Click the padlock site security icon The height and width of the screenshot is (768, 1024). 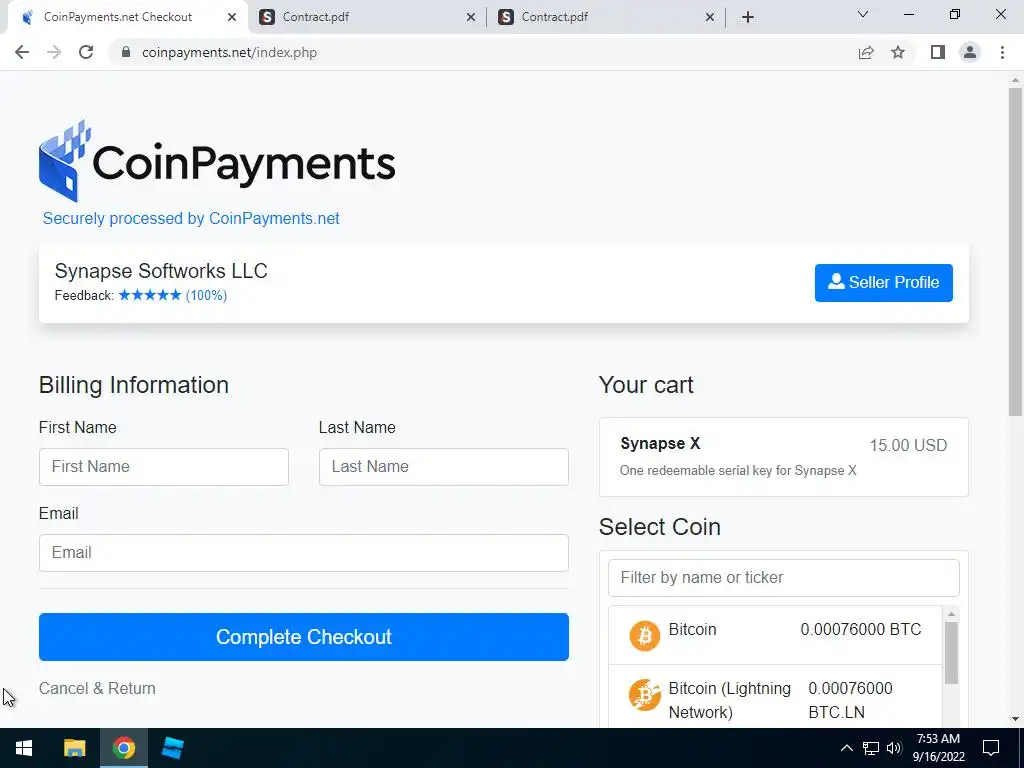tap(126, 52)
